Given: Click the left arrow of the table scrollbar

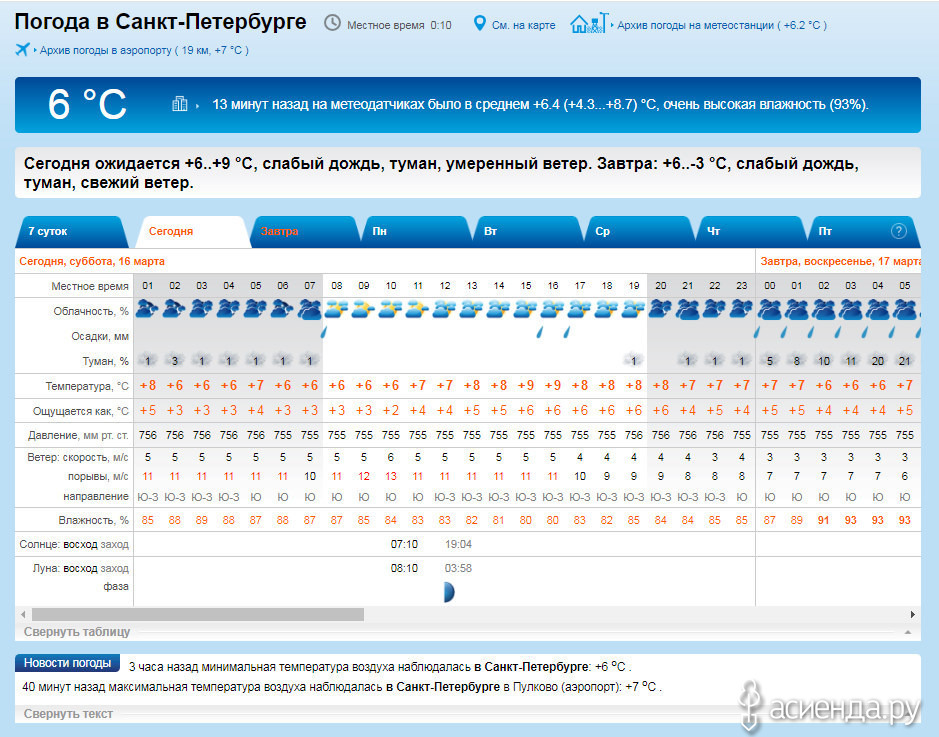Looking at the screenshot, I should (x=23, y=614).
